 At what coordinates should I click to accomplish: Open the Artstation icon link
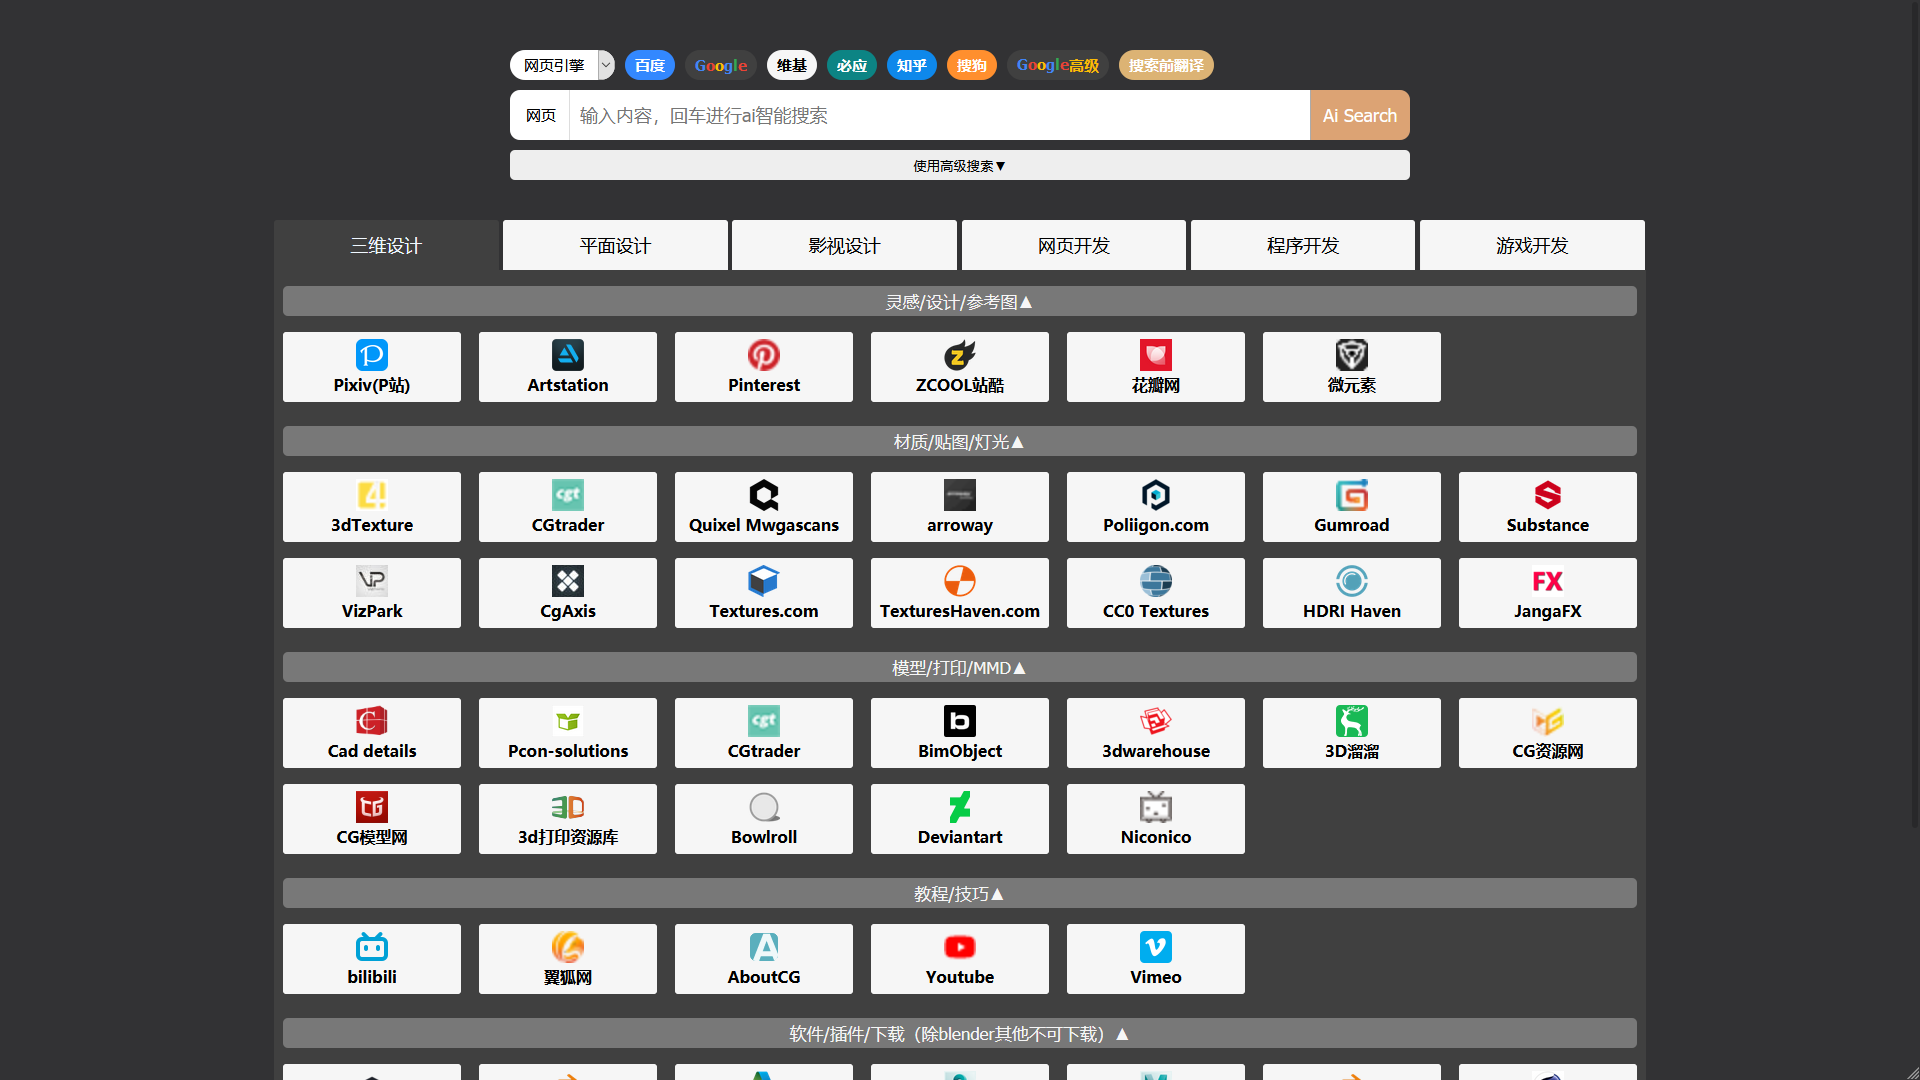click(x=567, y=356)
